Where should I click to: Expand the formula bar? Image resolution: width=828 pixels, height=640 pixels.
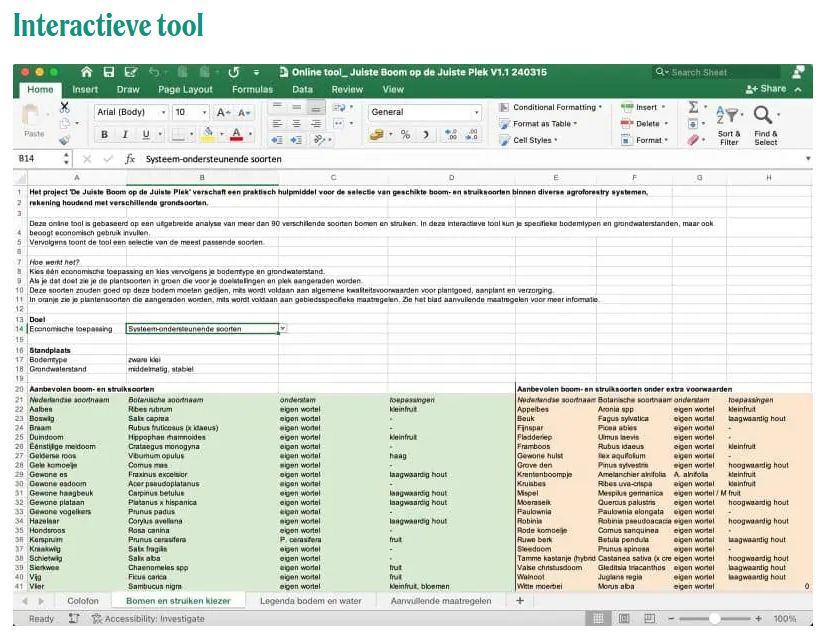(807, 158)
